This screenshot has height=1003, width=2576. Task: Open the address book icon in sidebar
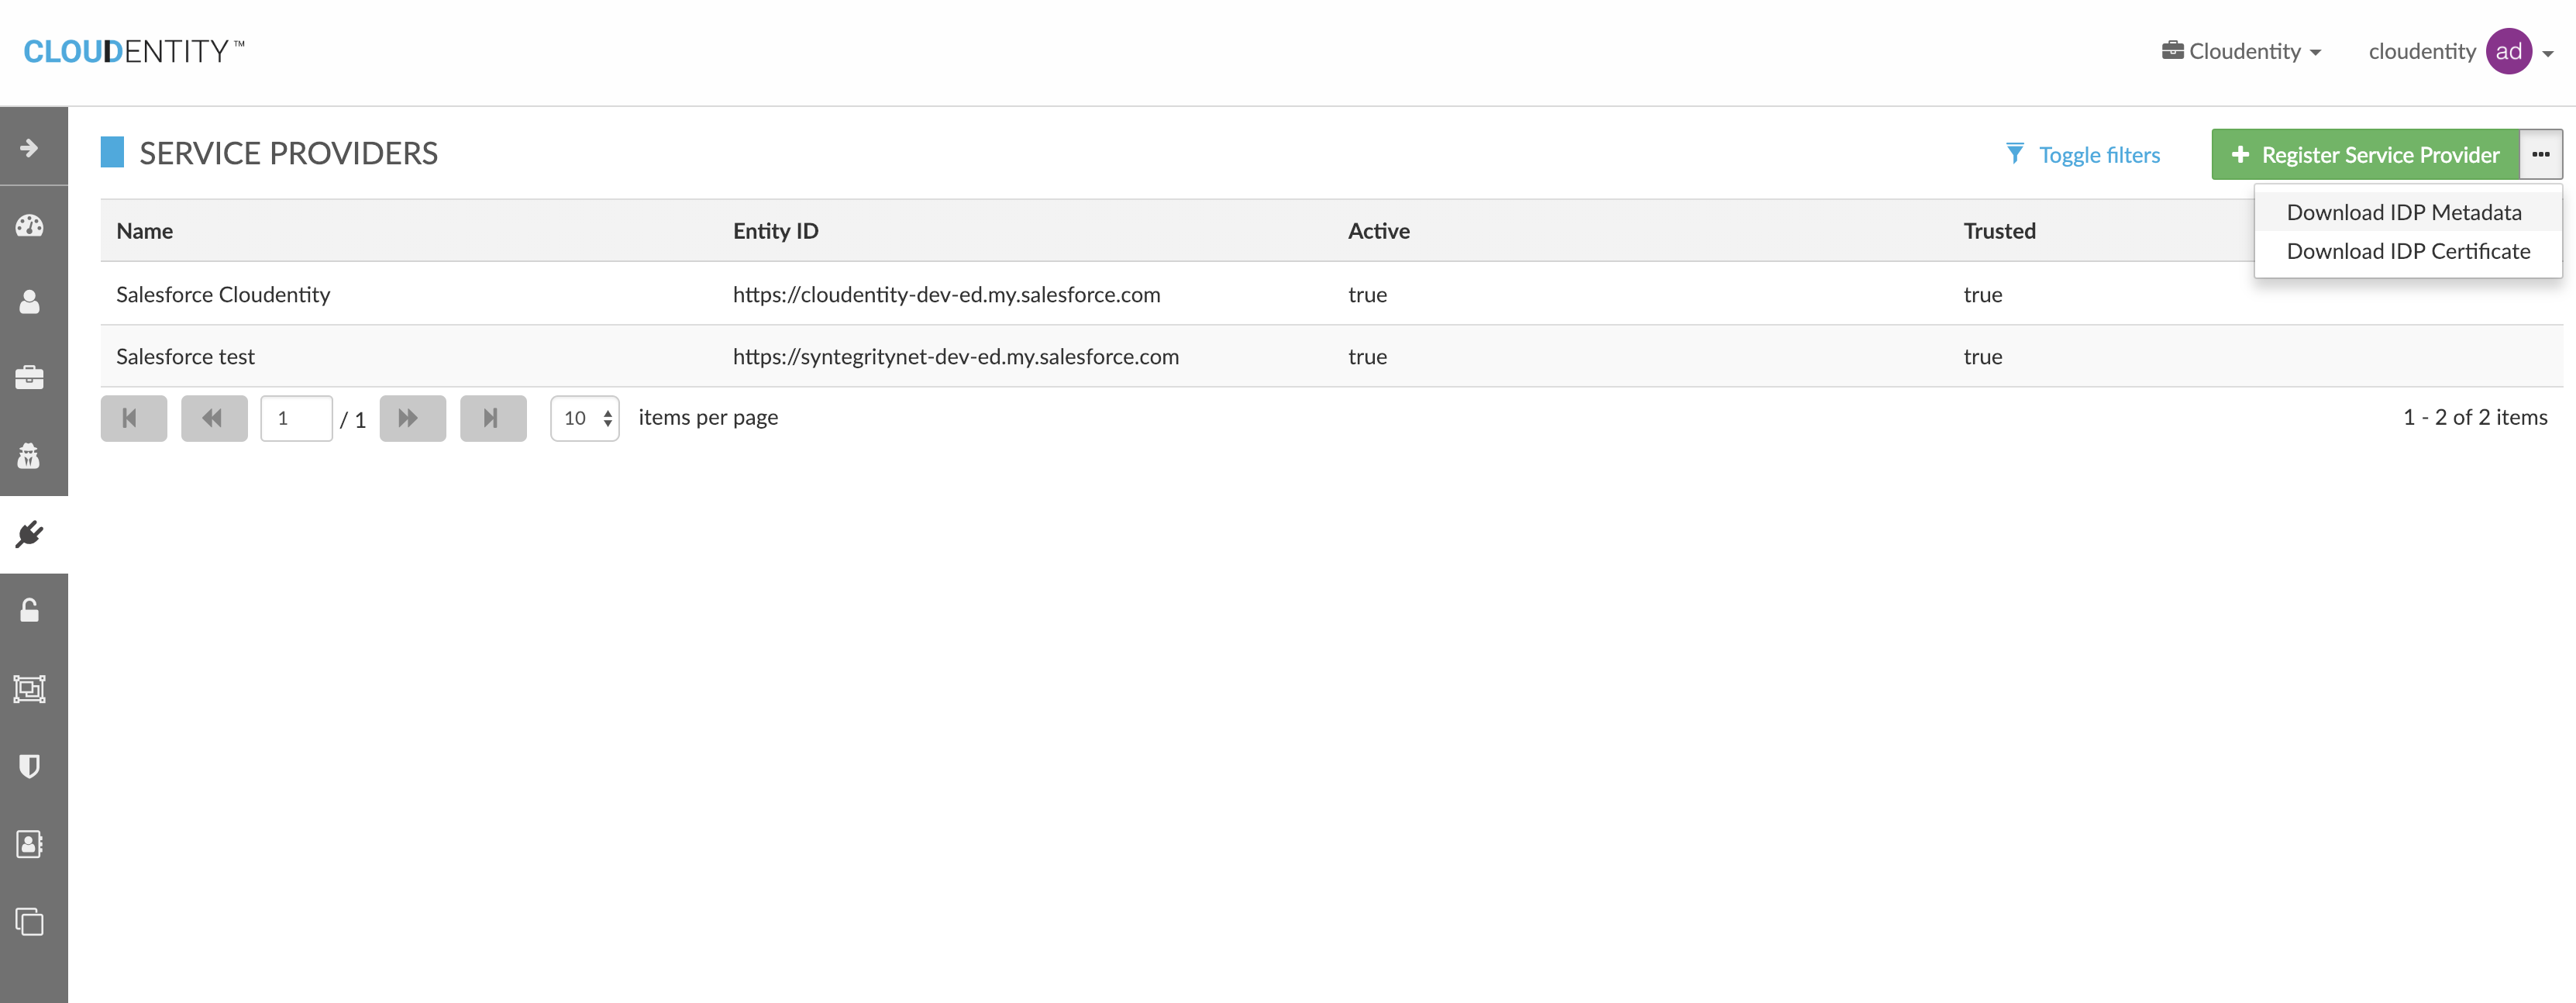pyautogui.click(x=30, y=844)
